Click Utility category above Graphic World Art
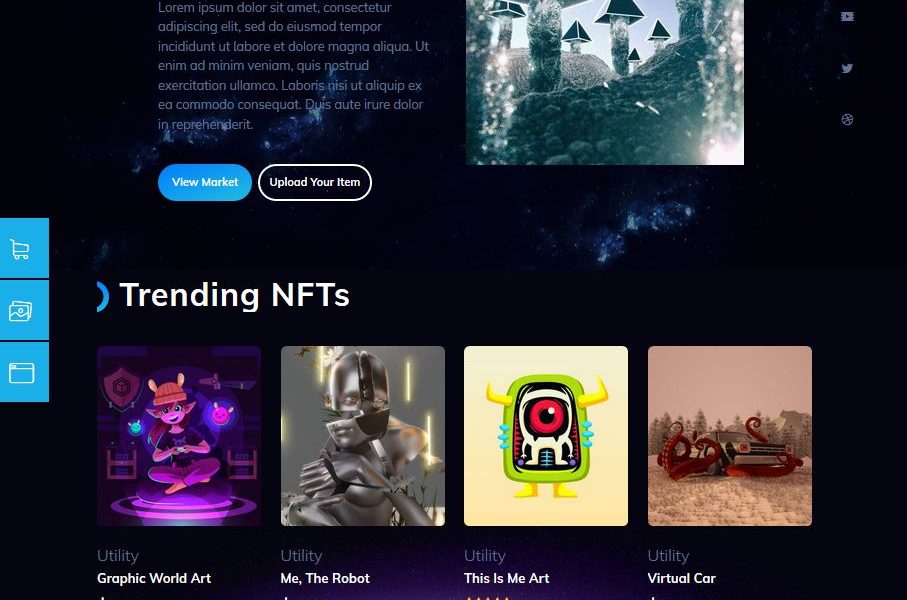This screenshot has width=907, height=600. (x=118, y=555)
